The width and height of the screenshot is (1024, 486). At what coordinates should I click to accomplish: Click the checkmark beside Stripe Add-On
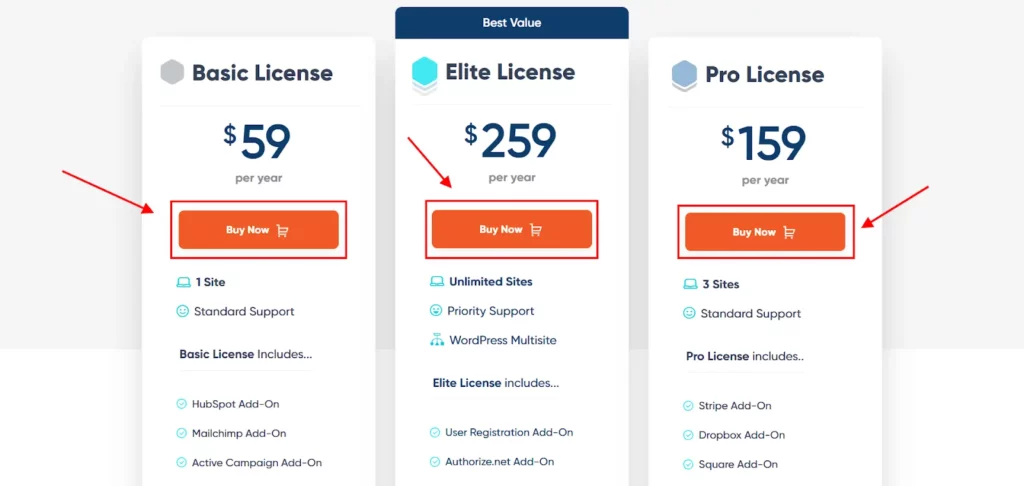688,407
